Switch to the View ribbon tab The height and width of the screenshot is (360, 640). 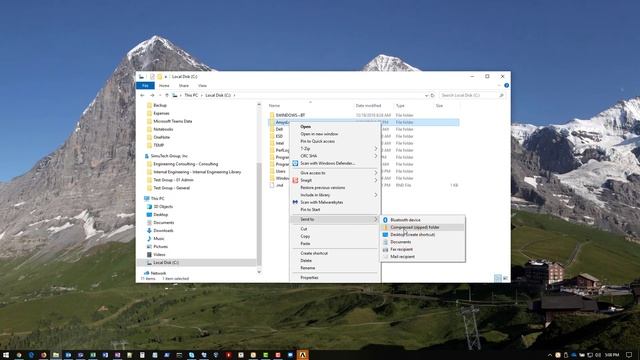coord(202,86)
